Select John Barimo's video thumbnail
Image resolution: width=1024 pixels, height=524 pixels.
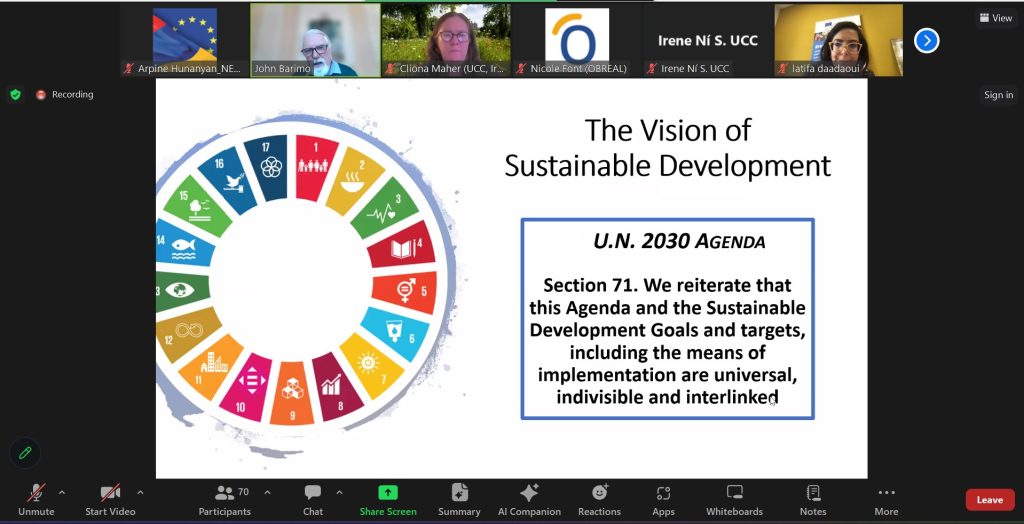tap(315, 40)
